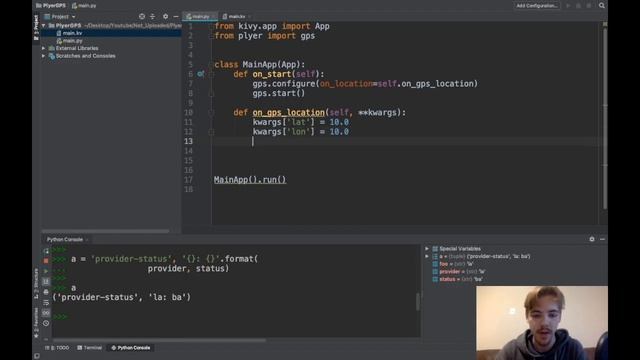Click PlyerGPS breadcrumb in navigation bar
Screen dimensions: 640x360
point(51,6)
